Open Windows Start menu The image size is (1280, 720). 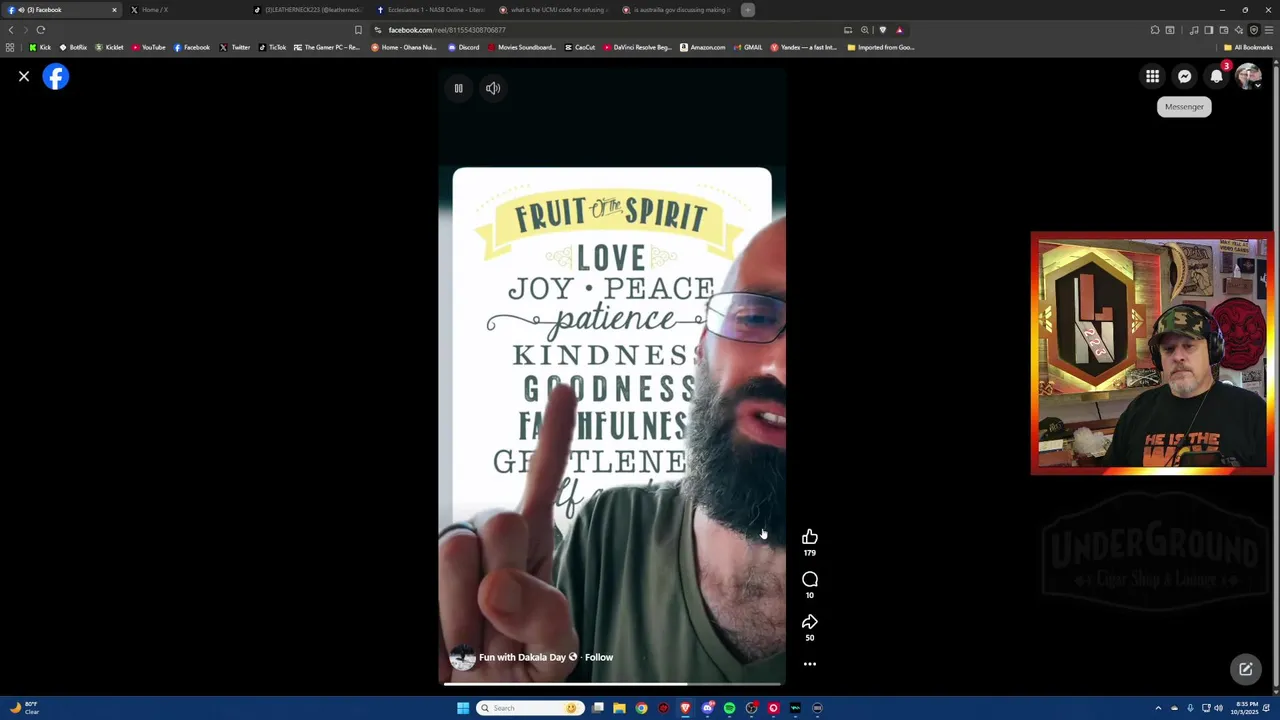click(463, 708)
